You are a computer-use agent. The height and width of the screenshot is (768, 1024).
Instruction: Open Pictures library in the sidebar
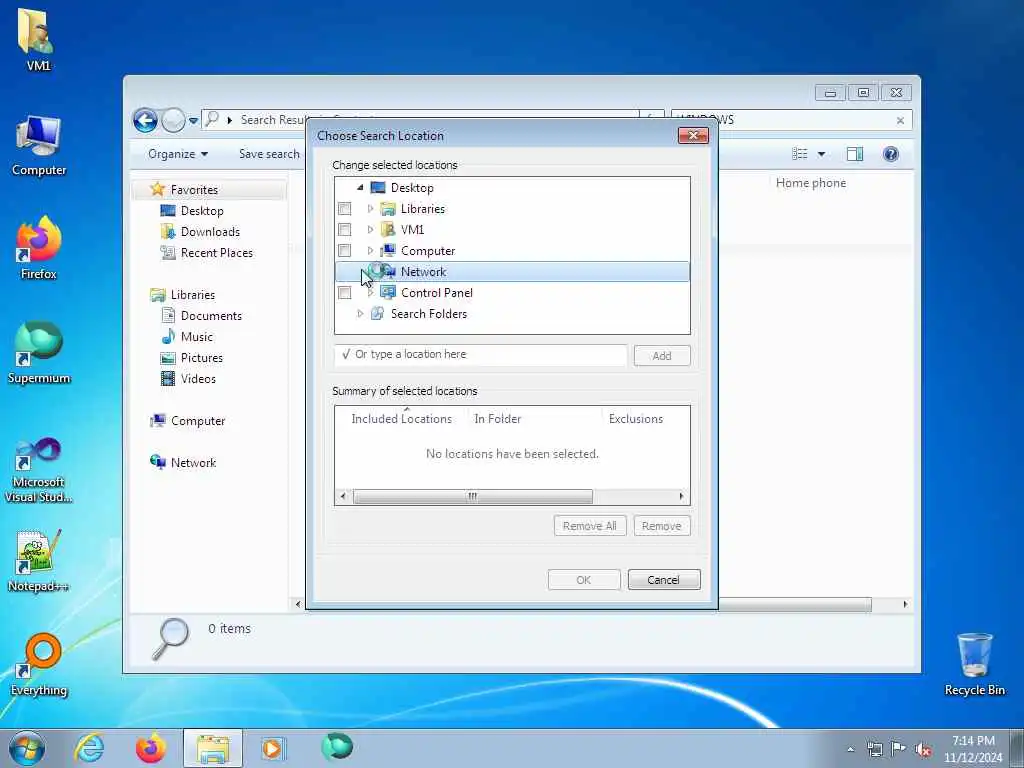pyautogui.click(x=201, y=358)
